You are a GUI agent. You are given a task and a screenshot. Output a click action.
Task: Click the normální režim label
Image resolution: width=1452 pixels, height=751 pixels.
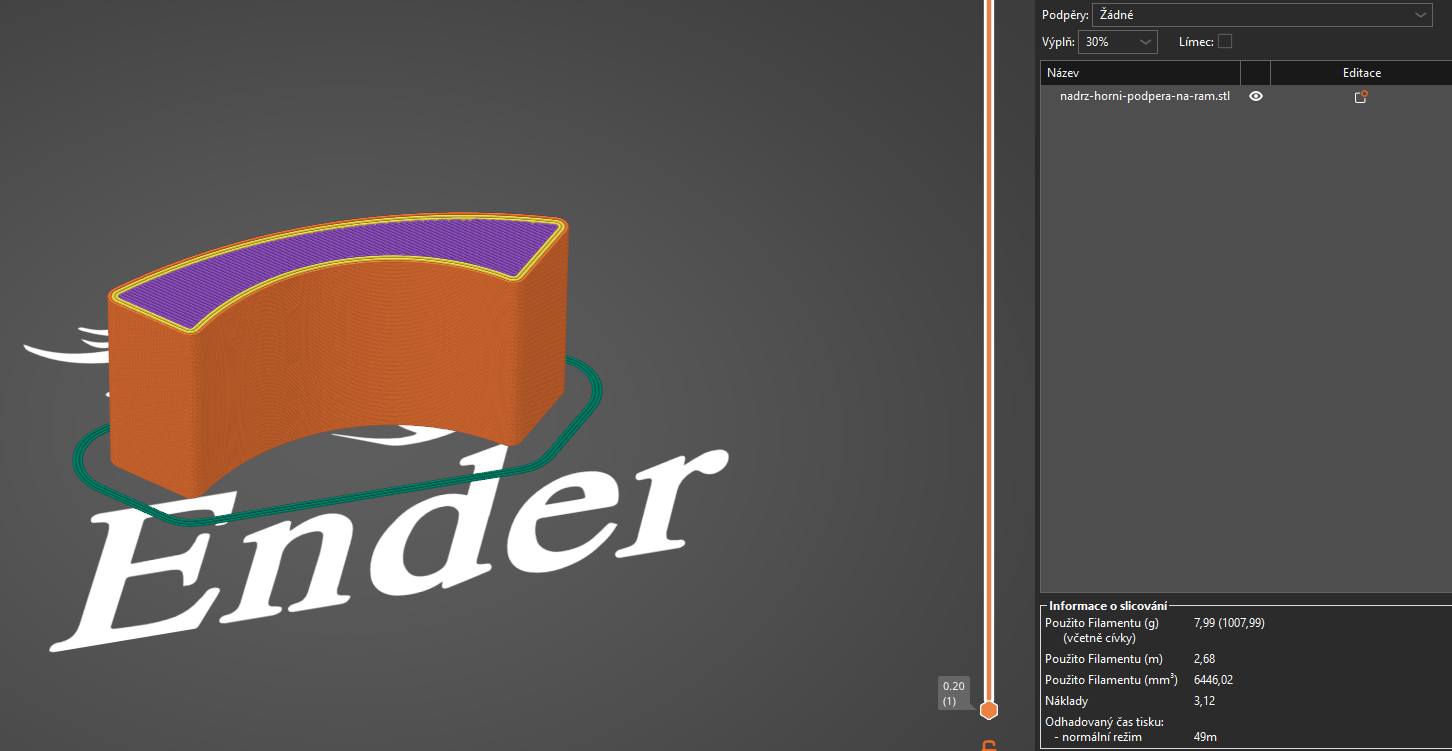point(1102,737)
